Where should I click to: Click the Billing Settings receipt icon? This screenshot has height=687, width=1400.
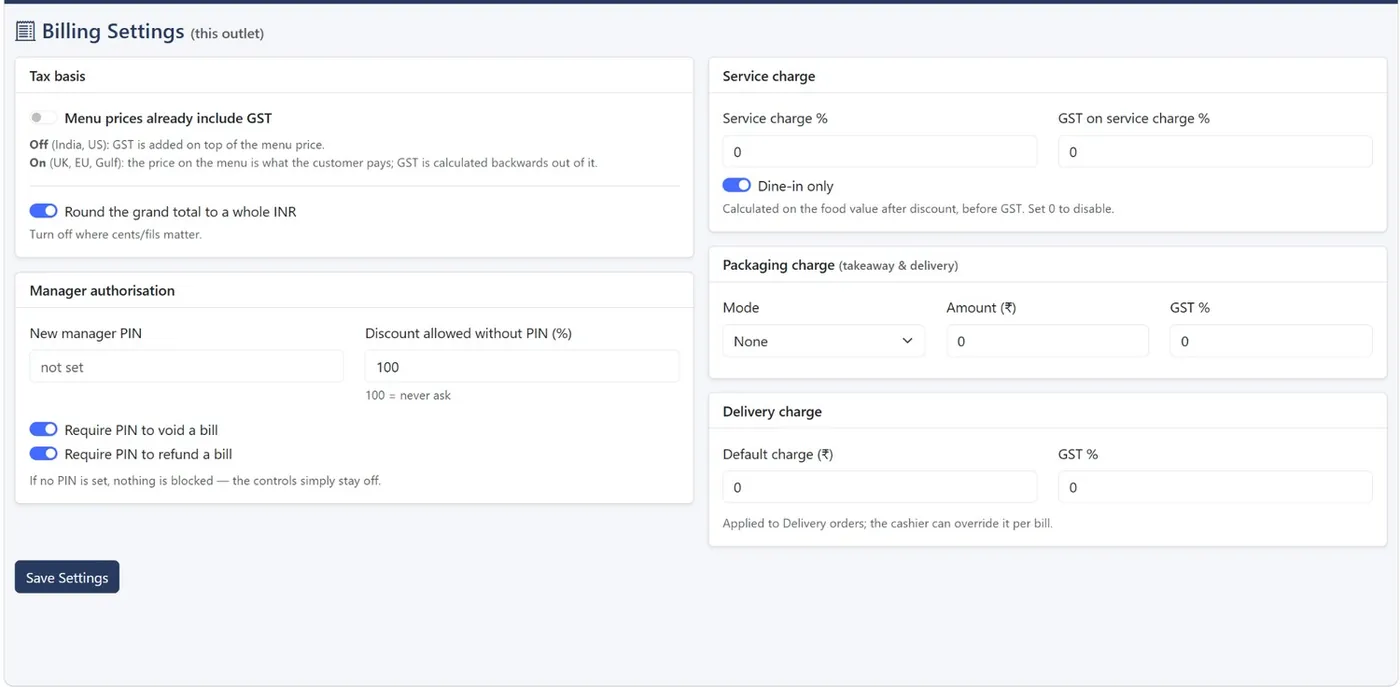pos(25,32)
